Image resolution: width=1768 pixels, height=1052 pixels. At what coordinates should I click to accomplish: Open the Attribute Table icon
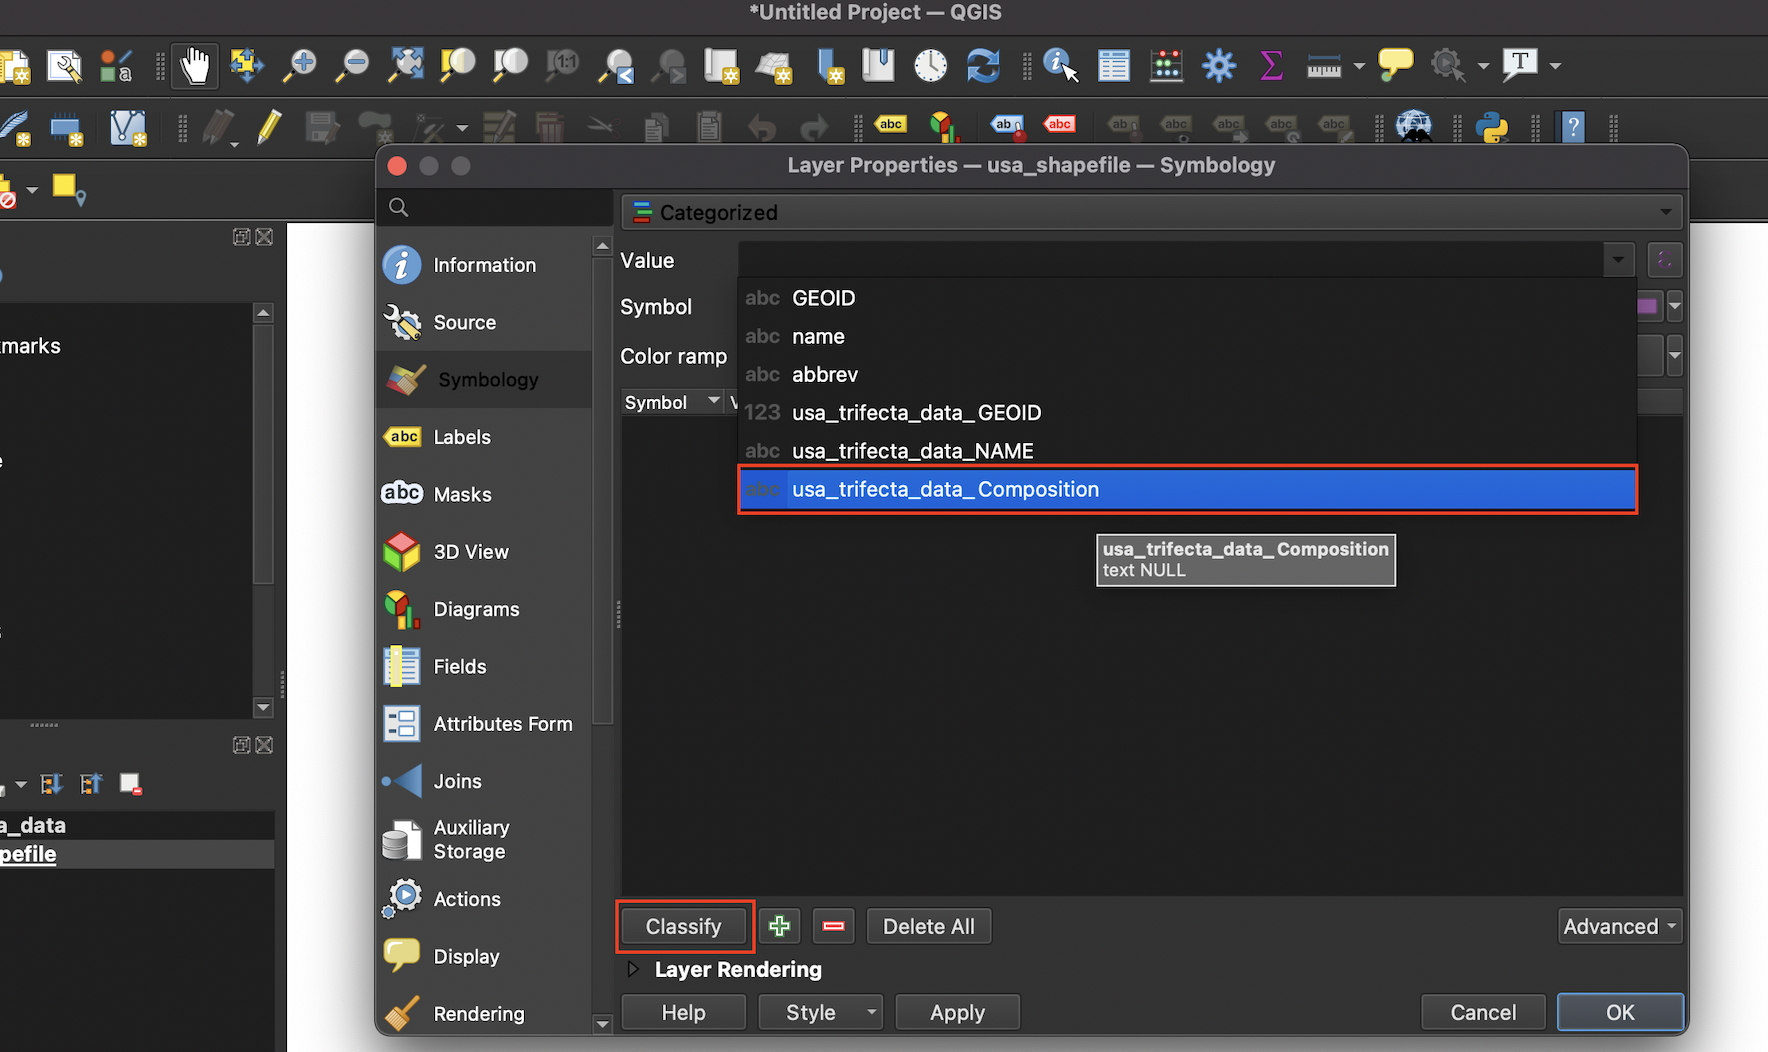coord(1113,65)
